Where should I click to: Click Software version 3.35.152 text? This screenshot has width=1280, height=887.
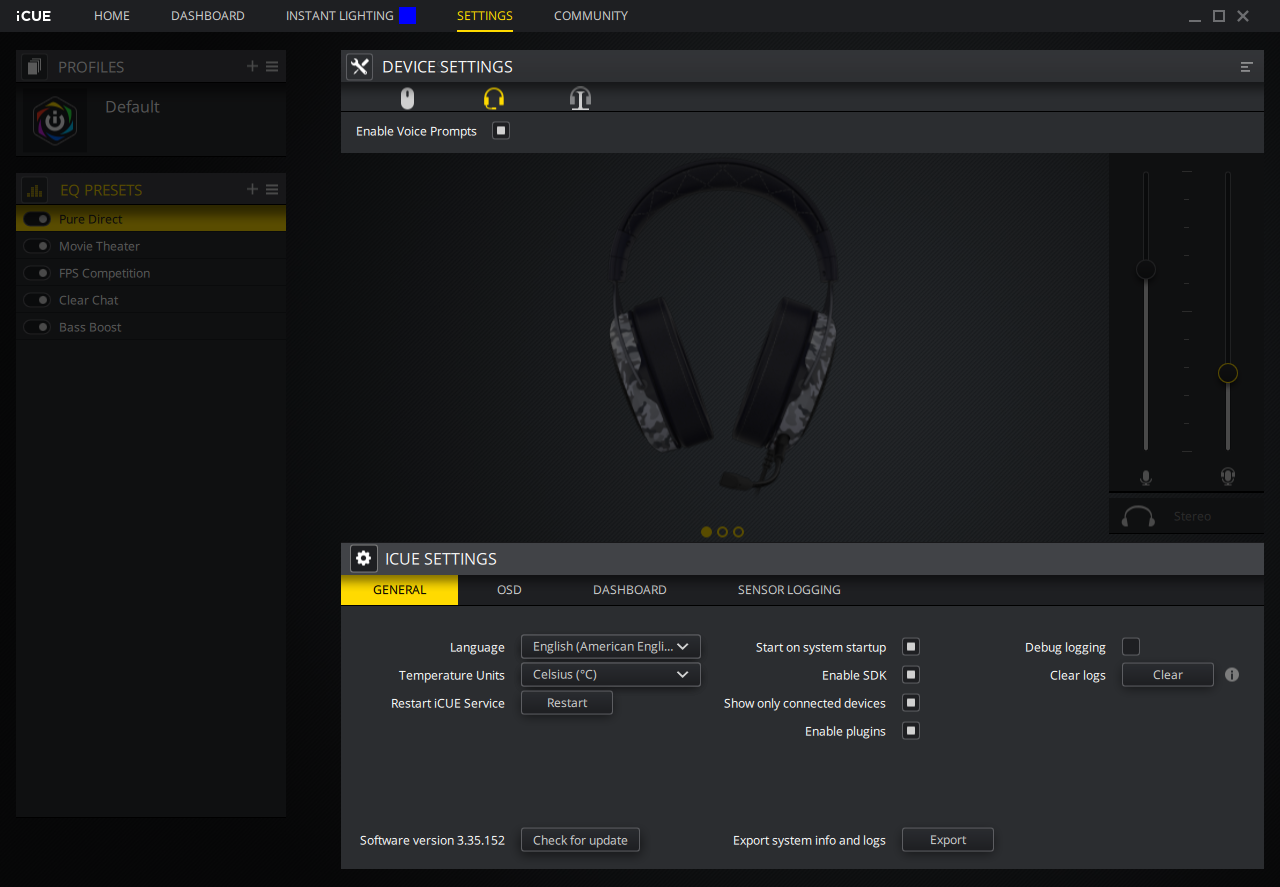432,840
